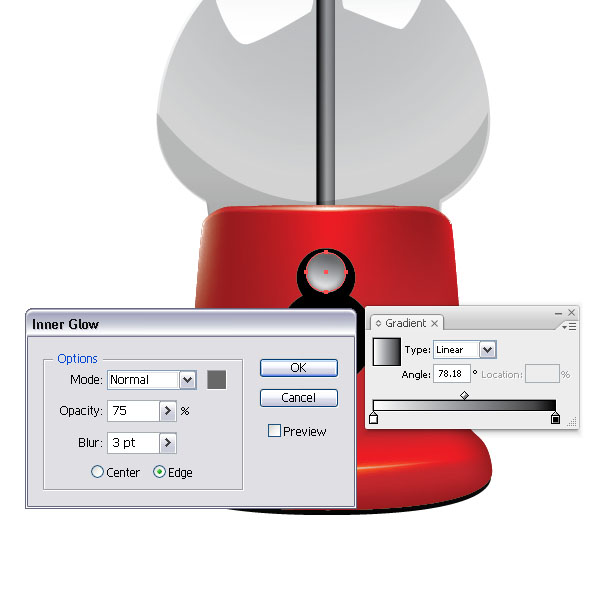Click OK in the Inner Glow dialog
Viewport: 600px width, 600px height.
(x=298, y=368)
